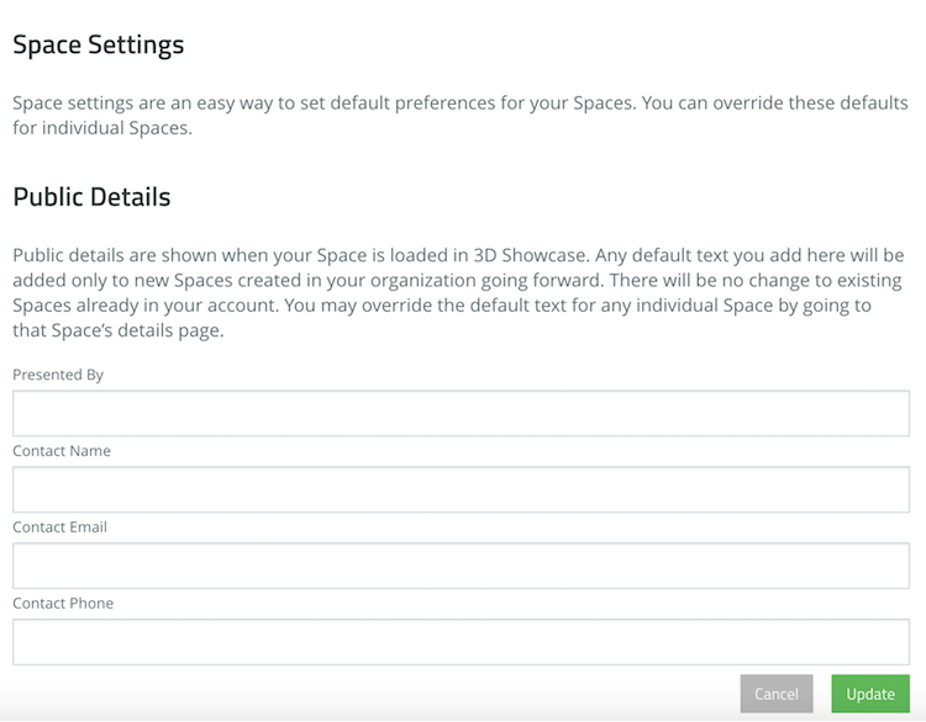Click the Space Settings heading

98,45
